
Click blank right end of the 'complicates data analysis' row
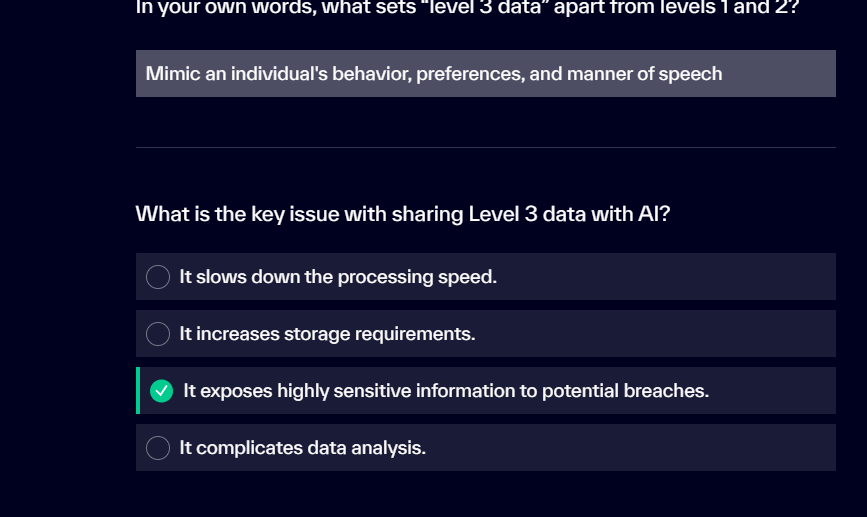630,448
